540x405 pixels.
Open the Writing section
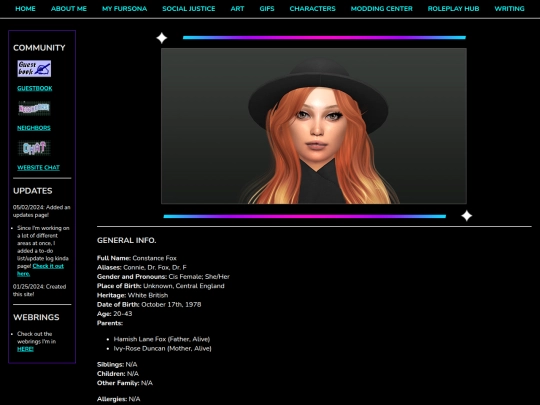pos(509,9)
